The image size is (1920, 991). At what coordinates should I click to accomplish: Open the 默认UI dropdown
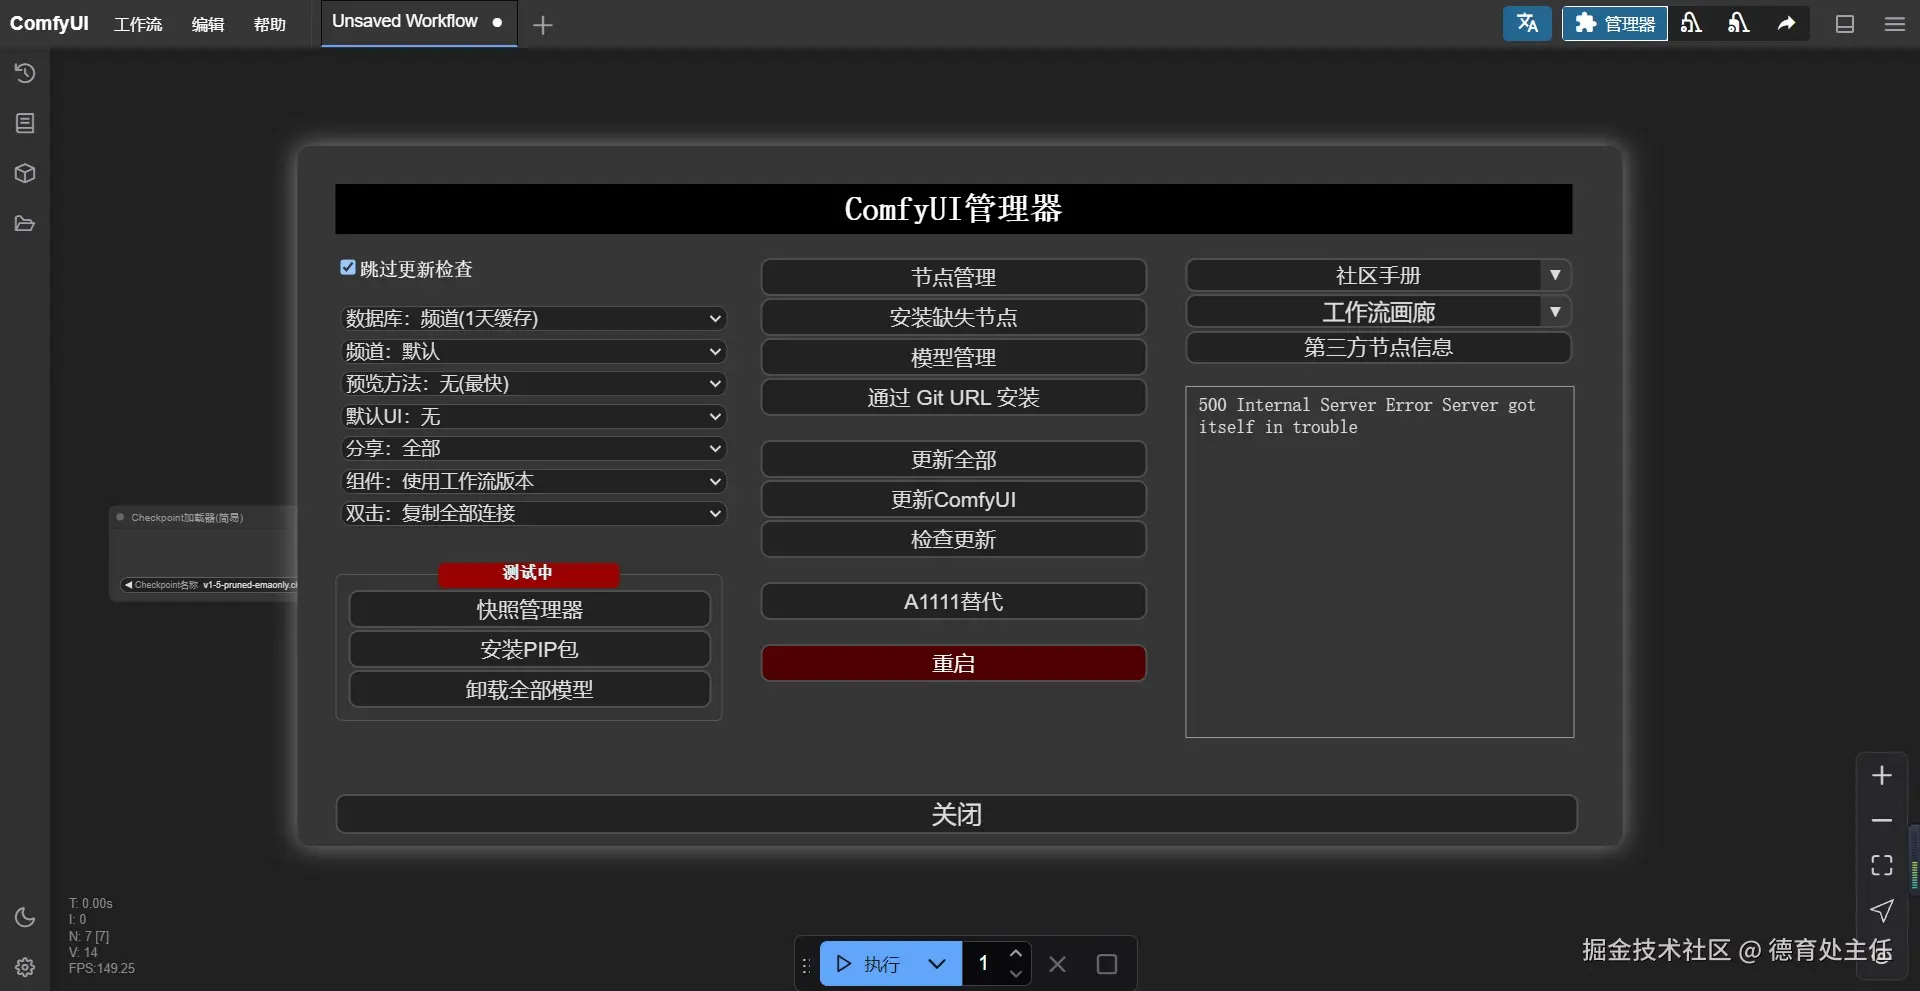click(x=534, y=416)
